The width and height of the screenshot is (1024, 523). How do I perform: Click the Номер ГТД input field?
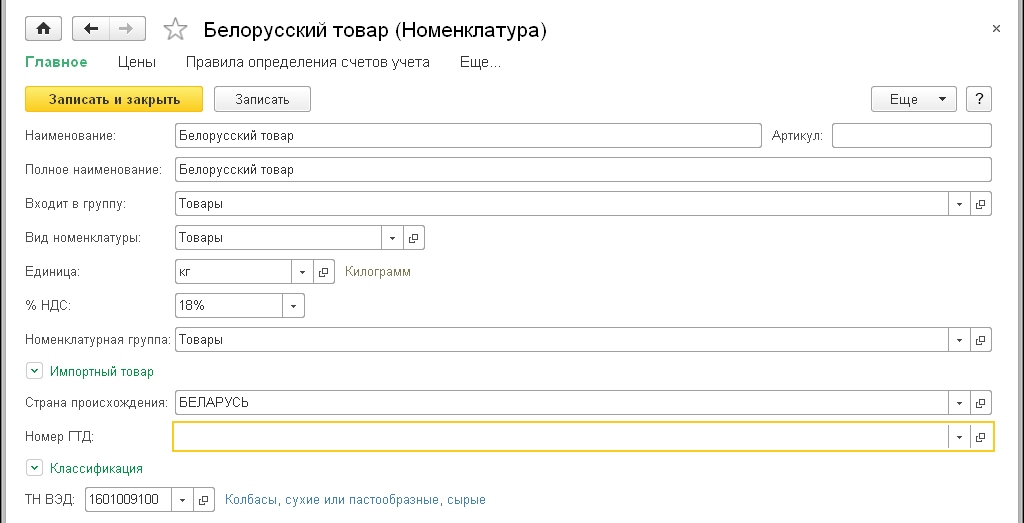click(561, 437)
